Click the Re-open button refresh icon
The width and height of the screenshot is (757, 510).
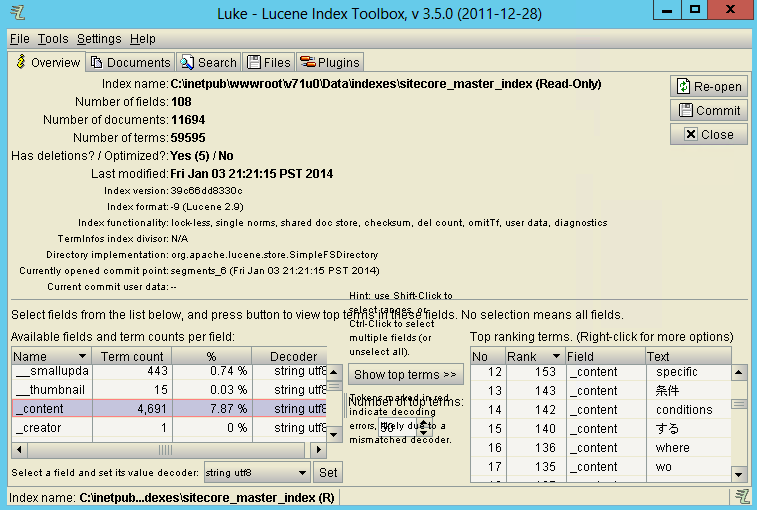point(683,86)
